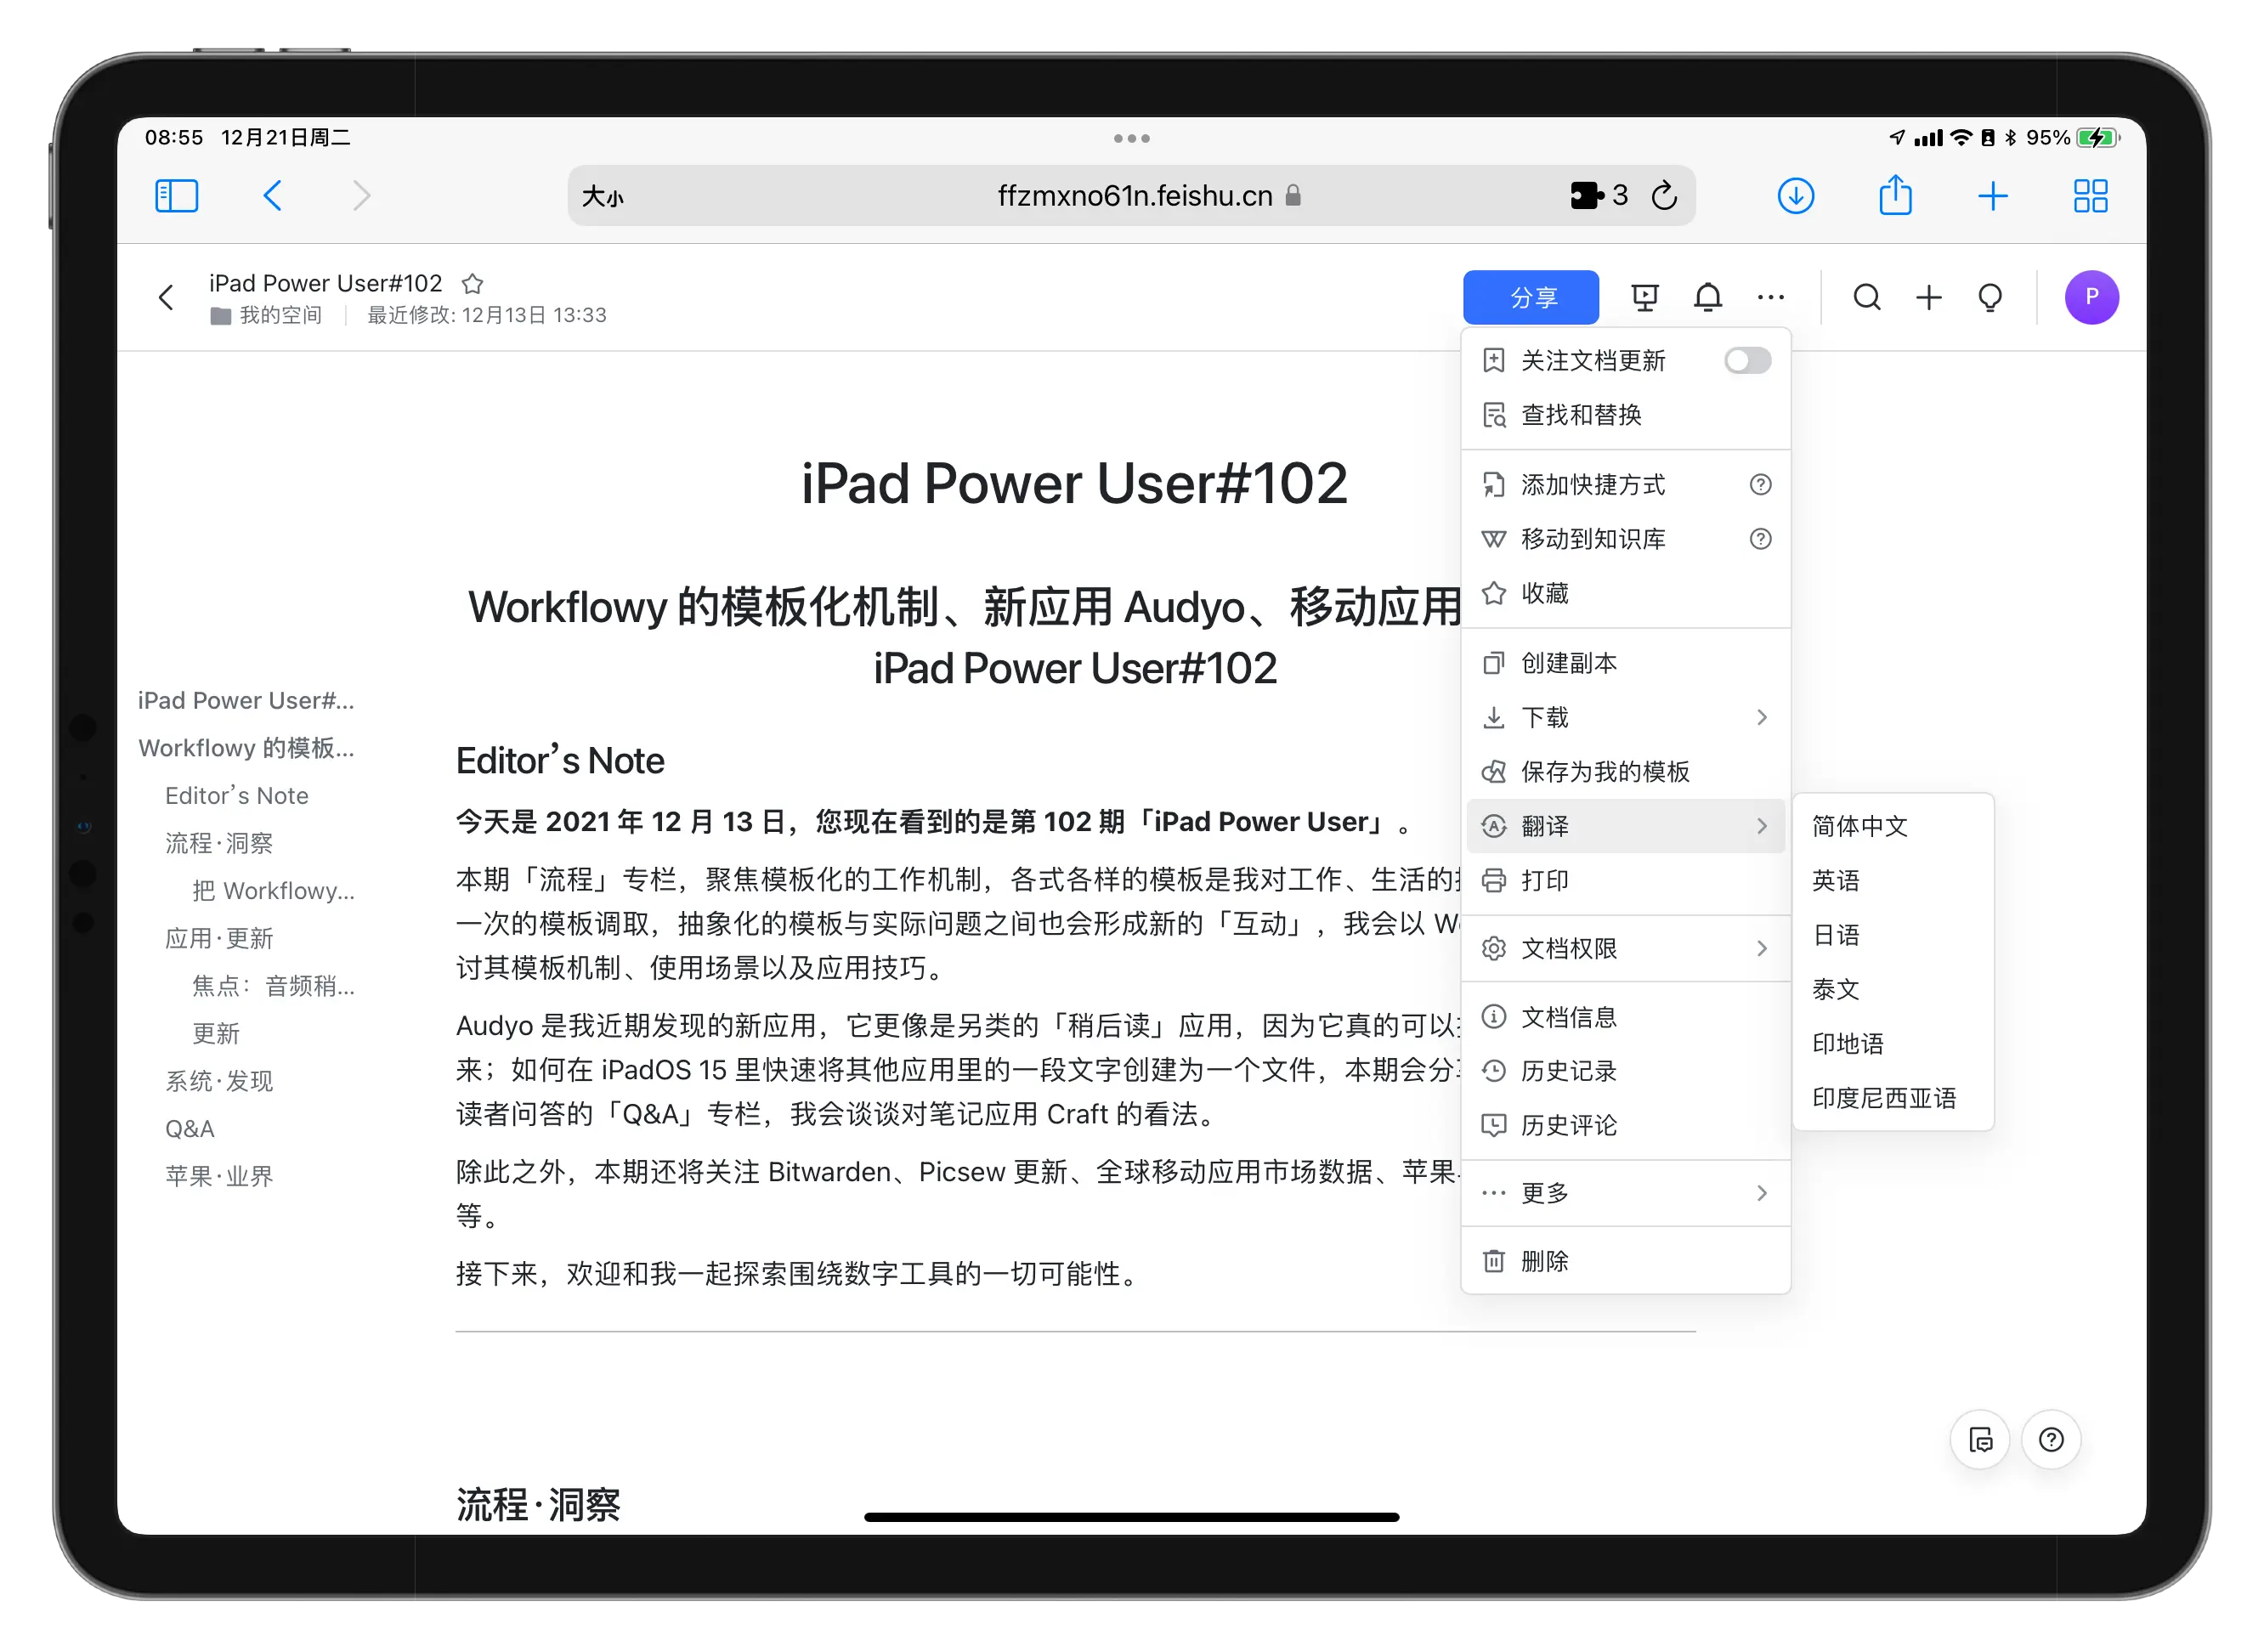This screenshot has width=2264, height=1652.
Task: Expand the 文档权限 submenu
Action: point(1626,948)
